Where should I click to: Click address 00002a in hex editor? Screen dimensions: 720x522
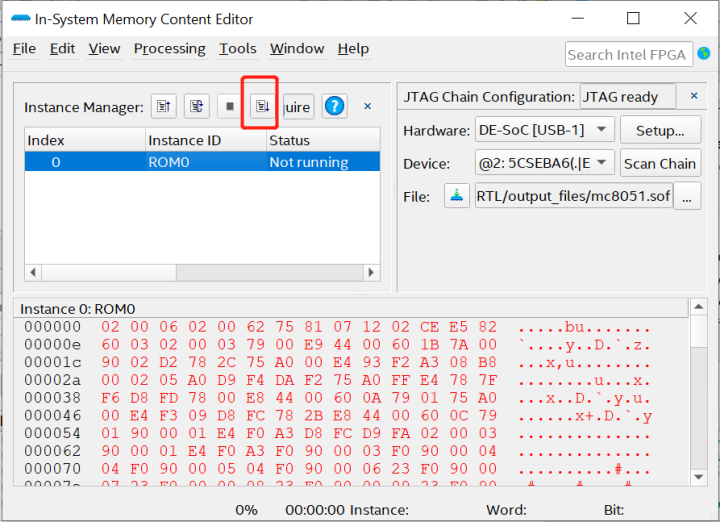(52, 380)
